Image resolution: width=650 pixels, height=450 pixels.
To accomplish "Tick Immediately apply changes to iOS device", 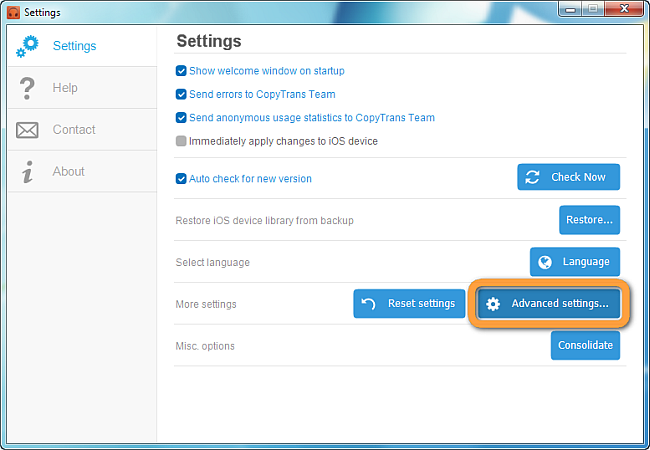I will pos(181,141).
